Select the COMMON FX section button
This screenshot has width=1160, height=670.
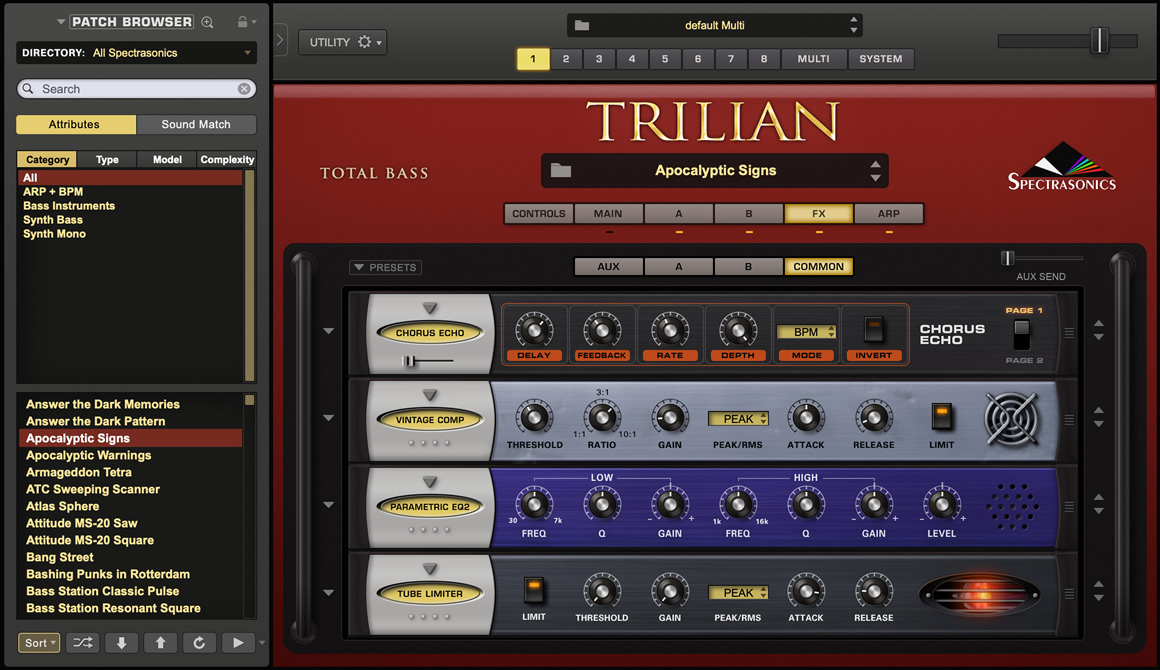point(818,266)
